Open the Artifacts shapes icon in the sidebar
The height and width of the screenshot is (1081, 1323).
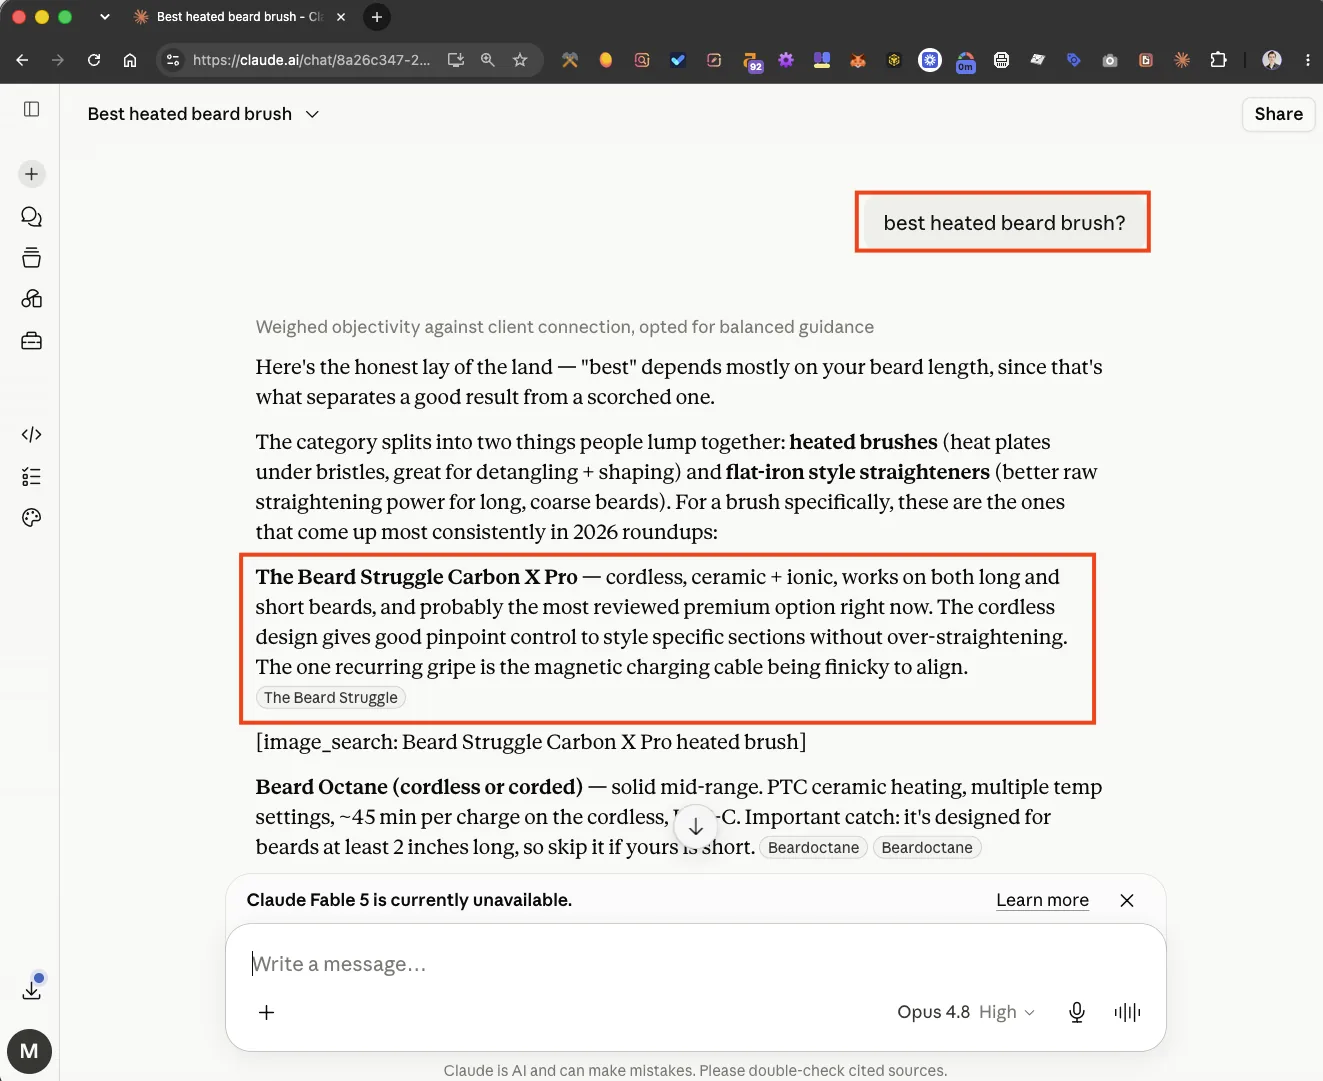(x=32, y=299)
